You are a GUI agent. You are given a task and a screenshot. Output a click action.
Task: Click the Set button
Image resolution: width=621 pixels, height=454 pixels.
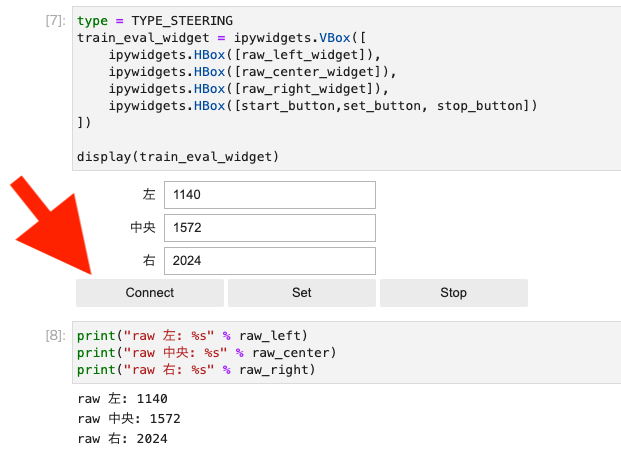tap(302, 293)
